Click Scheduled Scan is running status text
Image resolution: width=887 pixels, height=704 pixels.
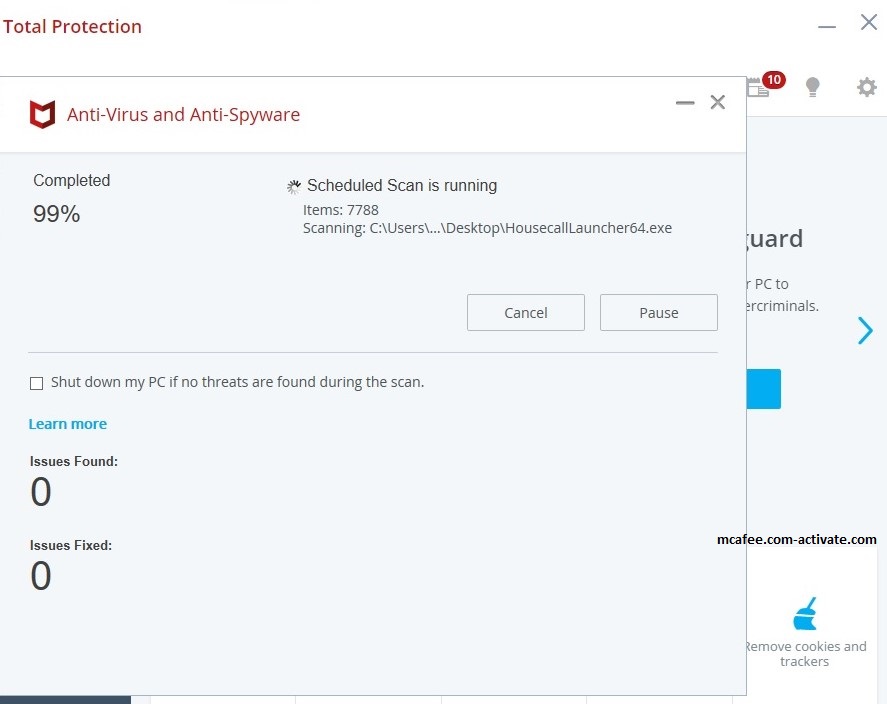point(402,185)
